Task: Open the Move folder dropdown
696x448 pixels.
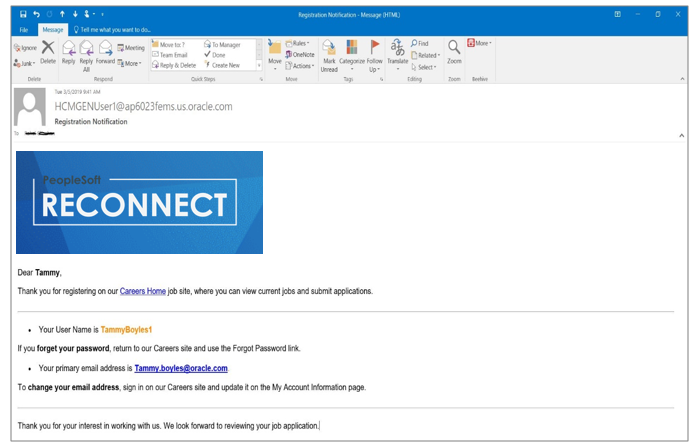Action: pos(275,55)
